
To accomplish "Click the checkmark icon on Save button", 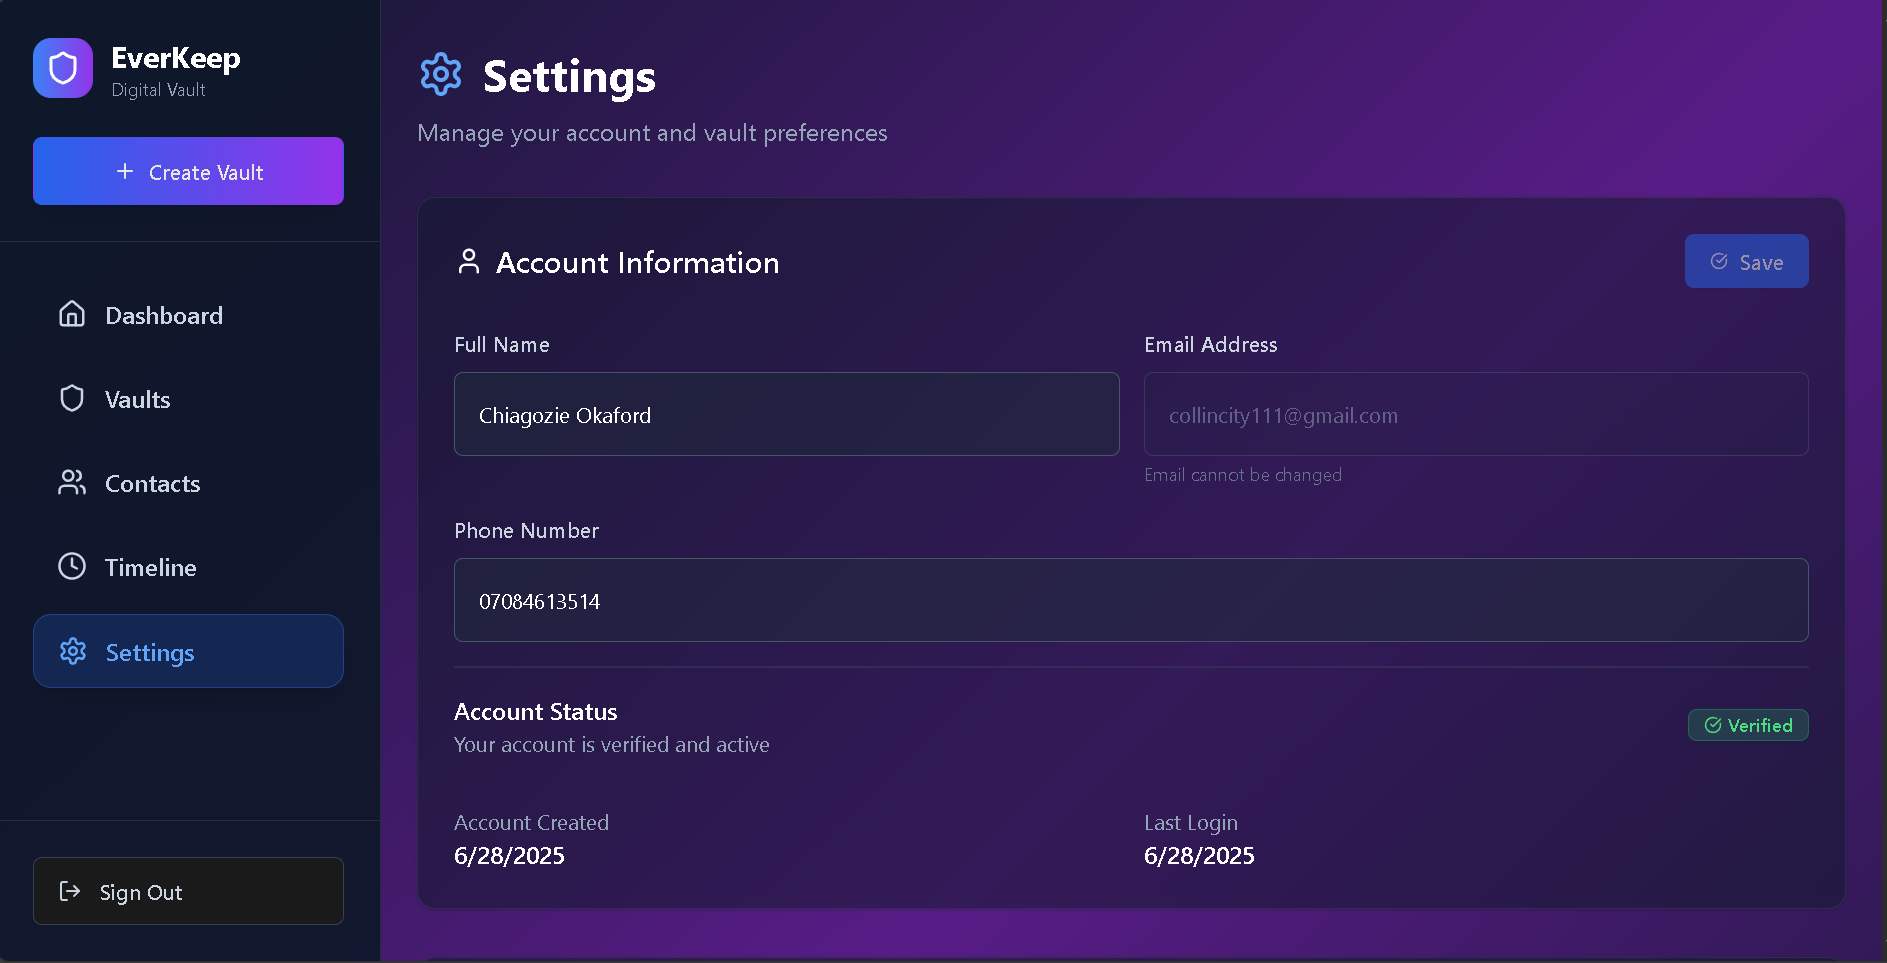I will click(x=1719, y=261).
